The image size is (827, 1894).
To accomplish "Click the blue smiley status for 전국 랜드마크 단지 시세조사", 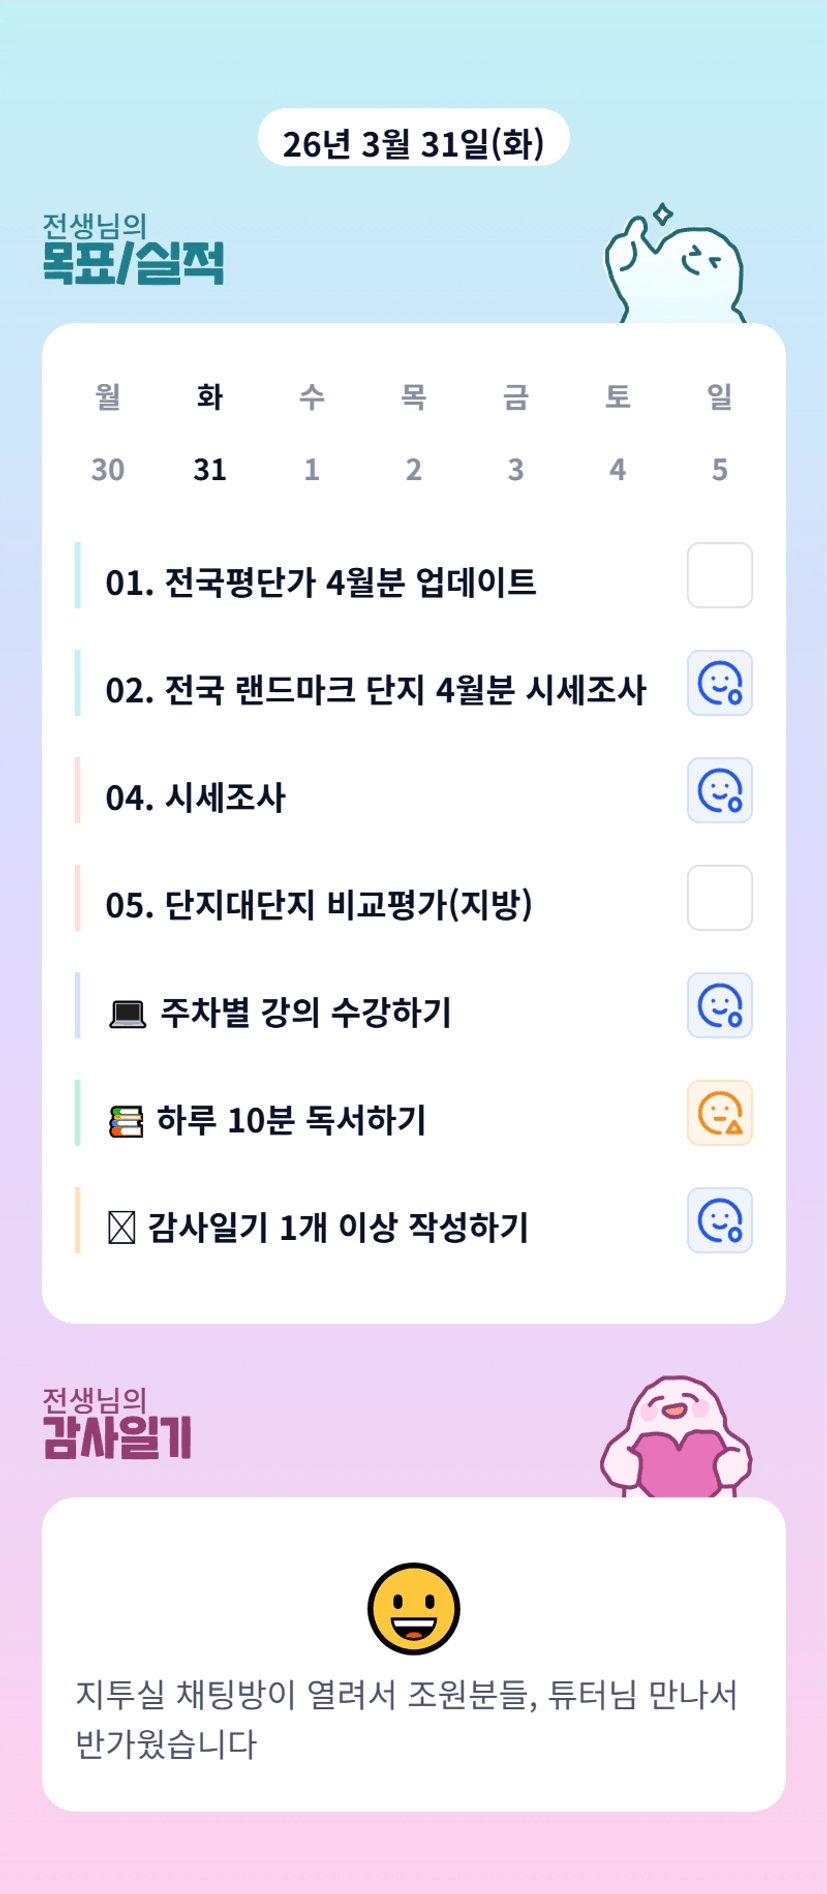I will click(719, 683).
